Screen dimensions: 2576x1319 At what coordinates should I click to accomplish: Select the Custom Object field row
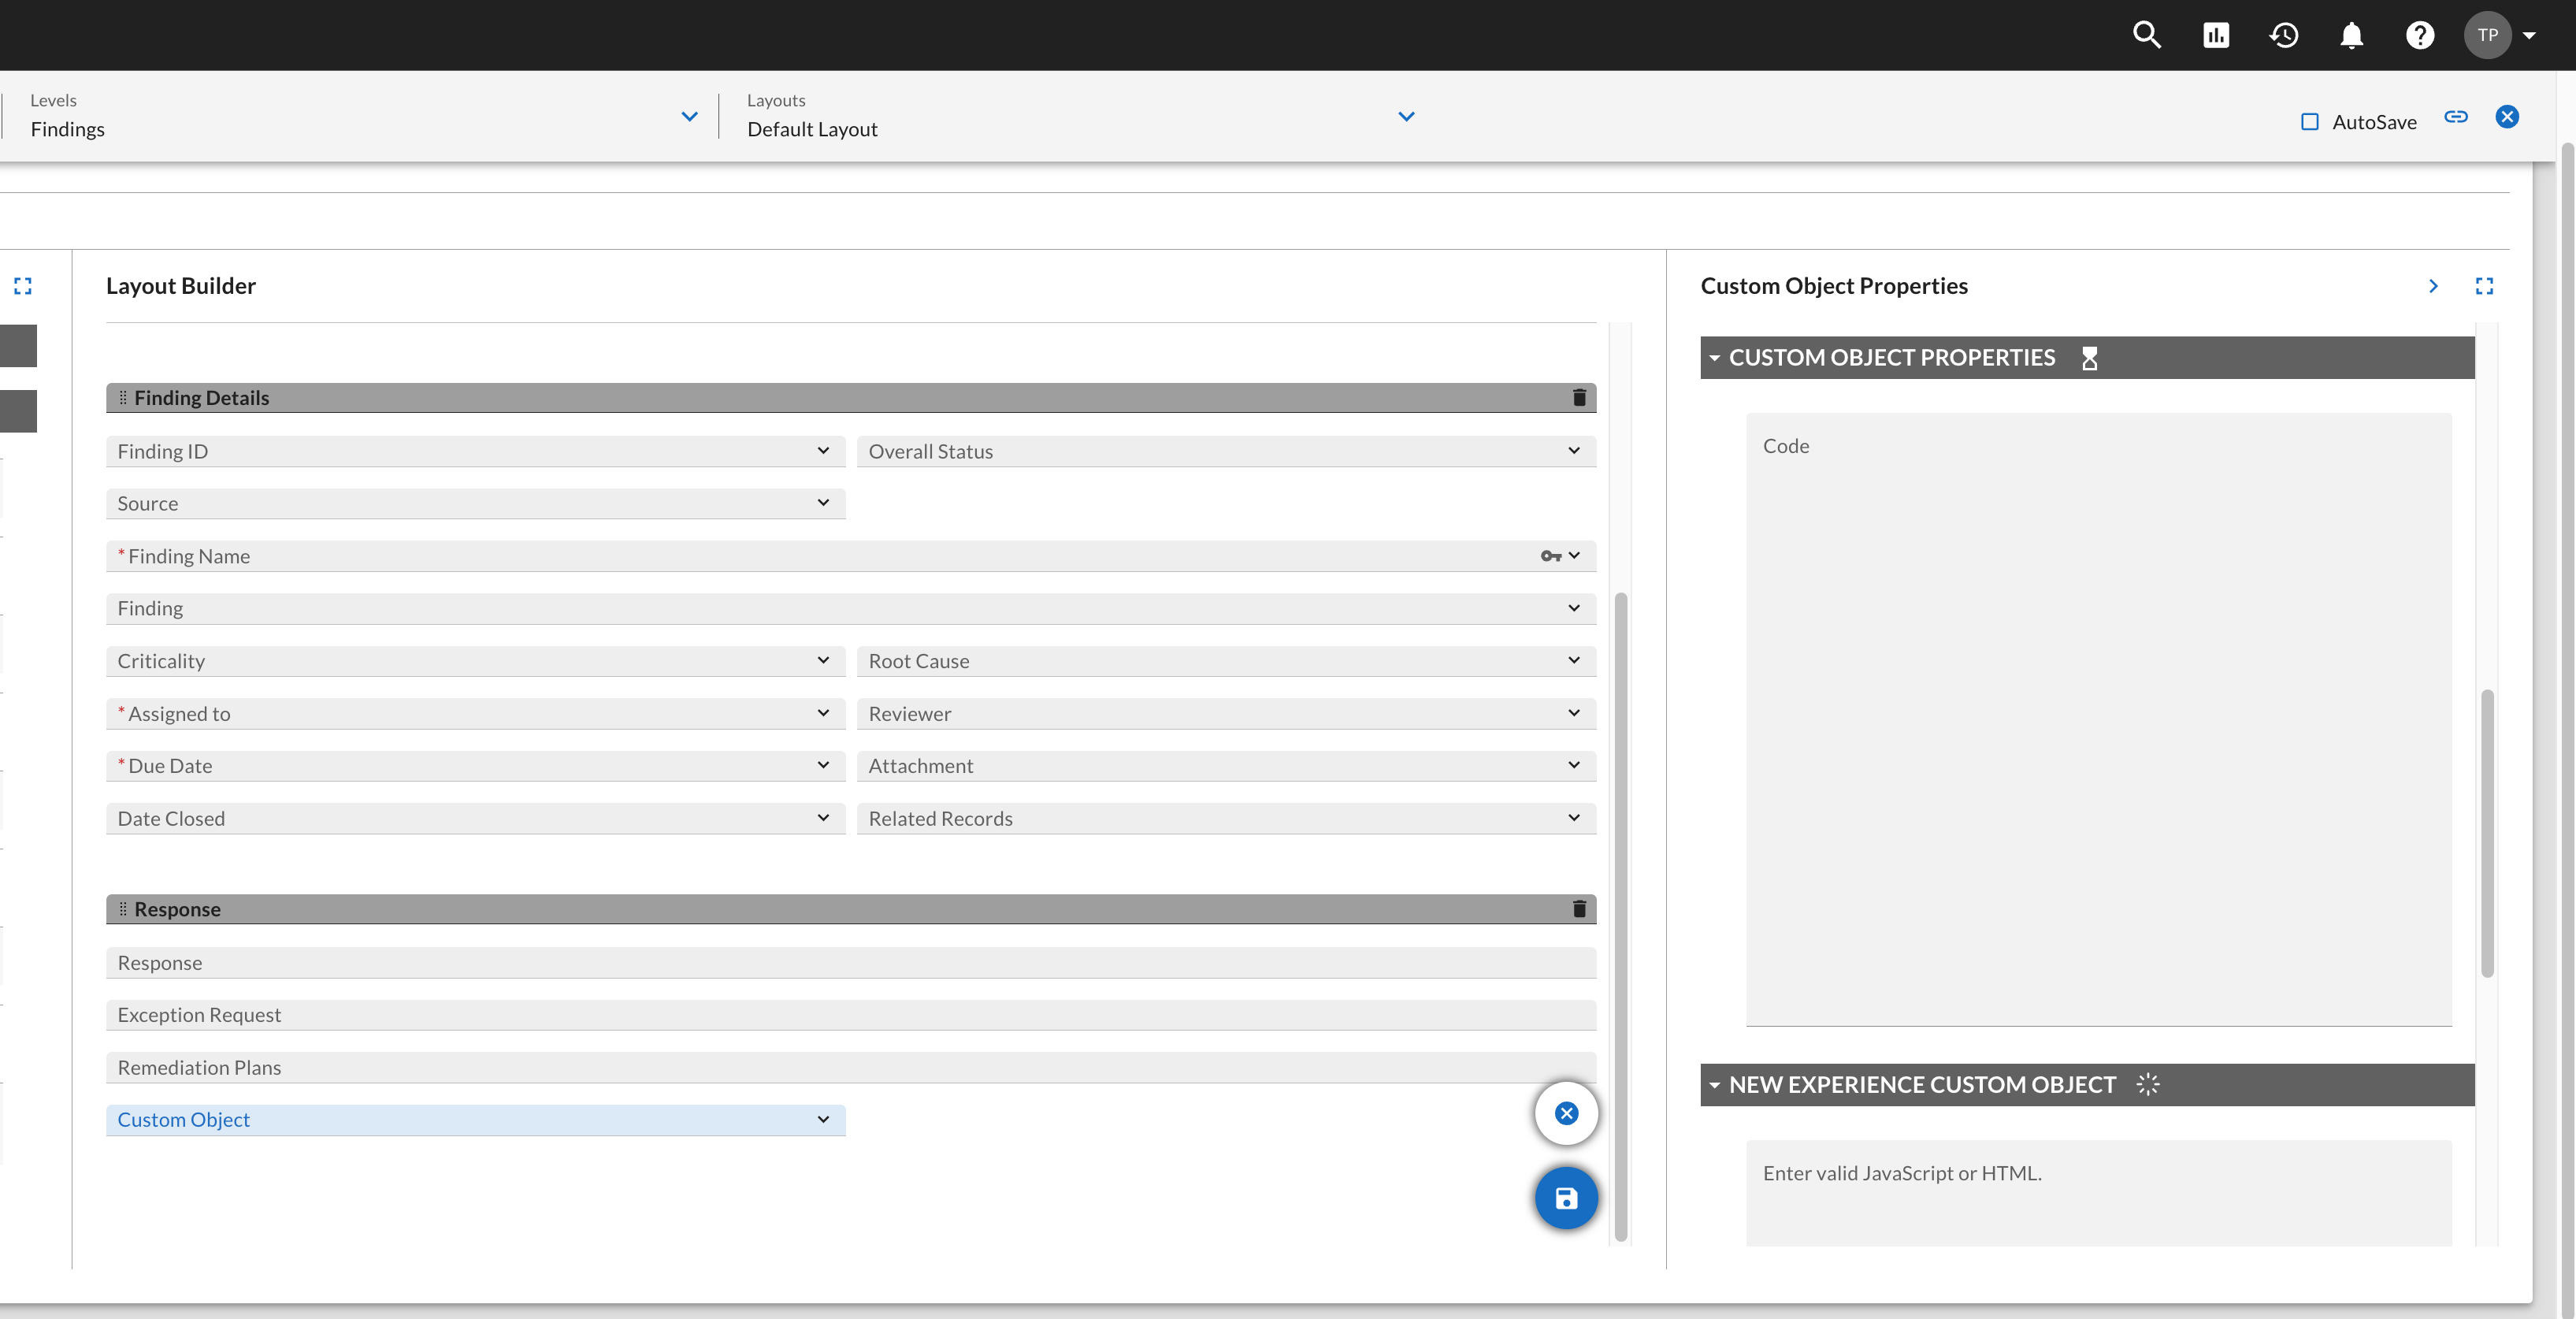476,1120
